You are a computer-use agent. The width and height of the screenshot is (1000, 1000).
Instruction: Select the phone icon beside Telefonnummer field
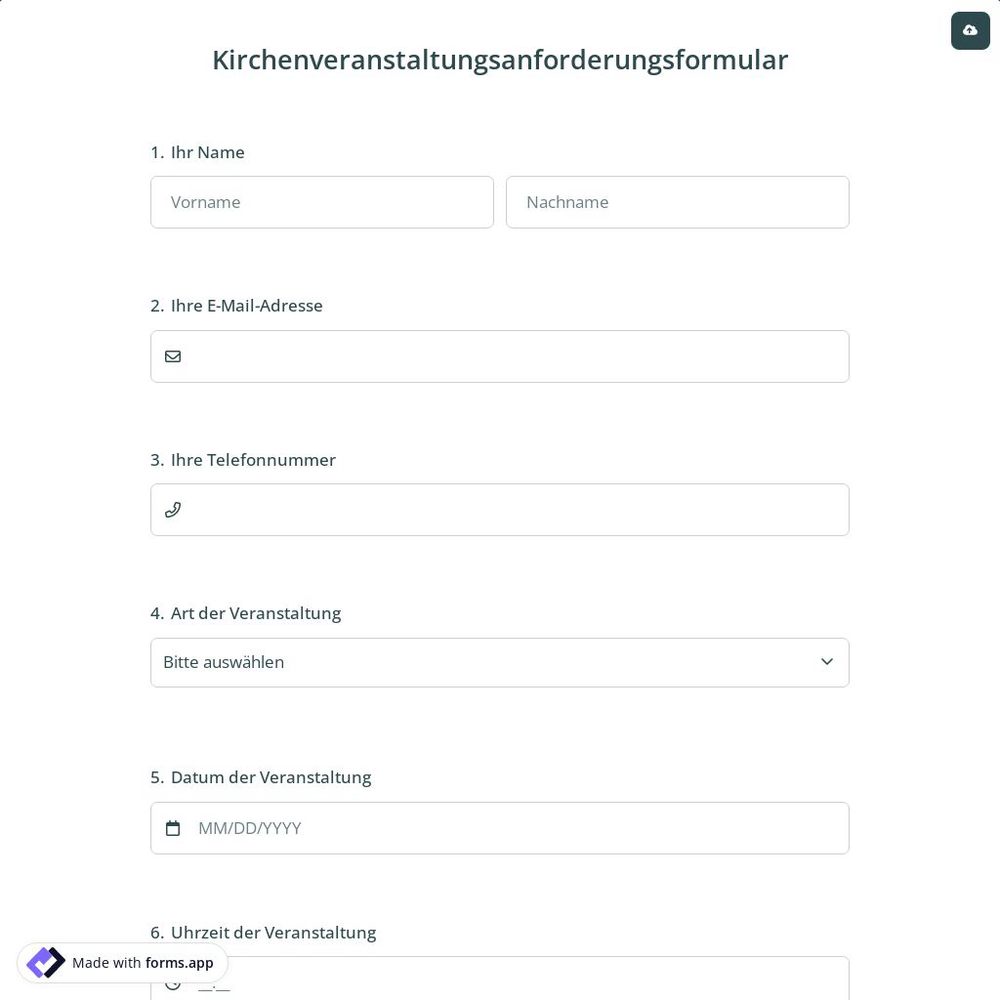click(173, 509)
